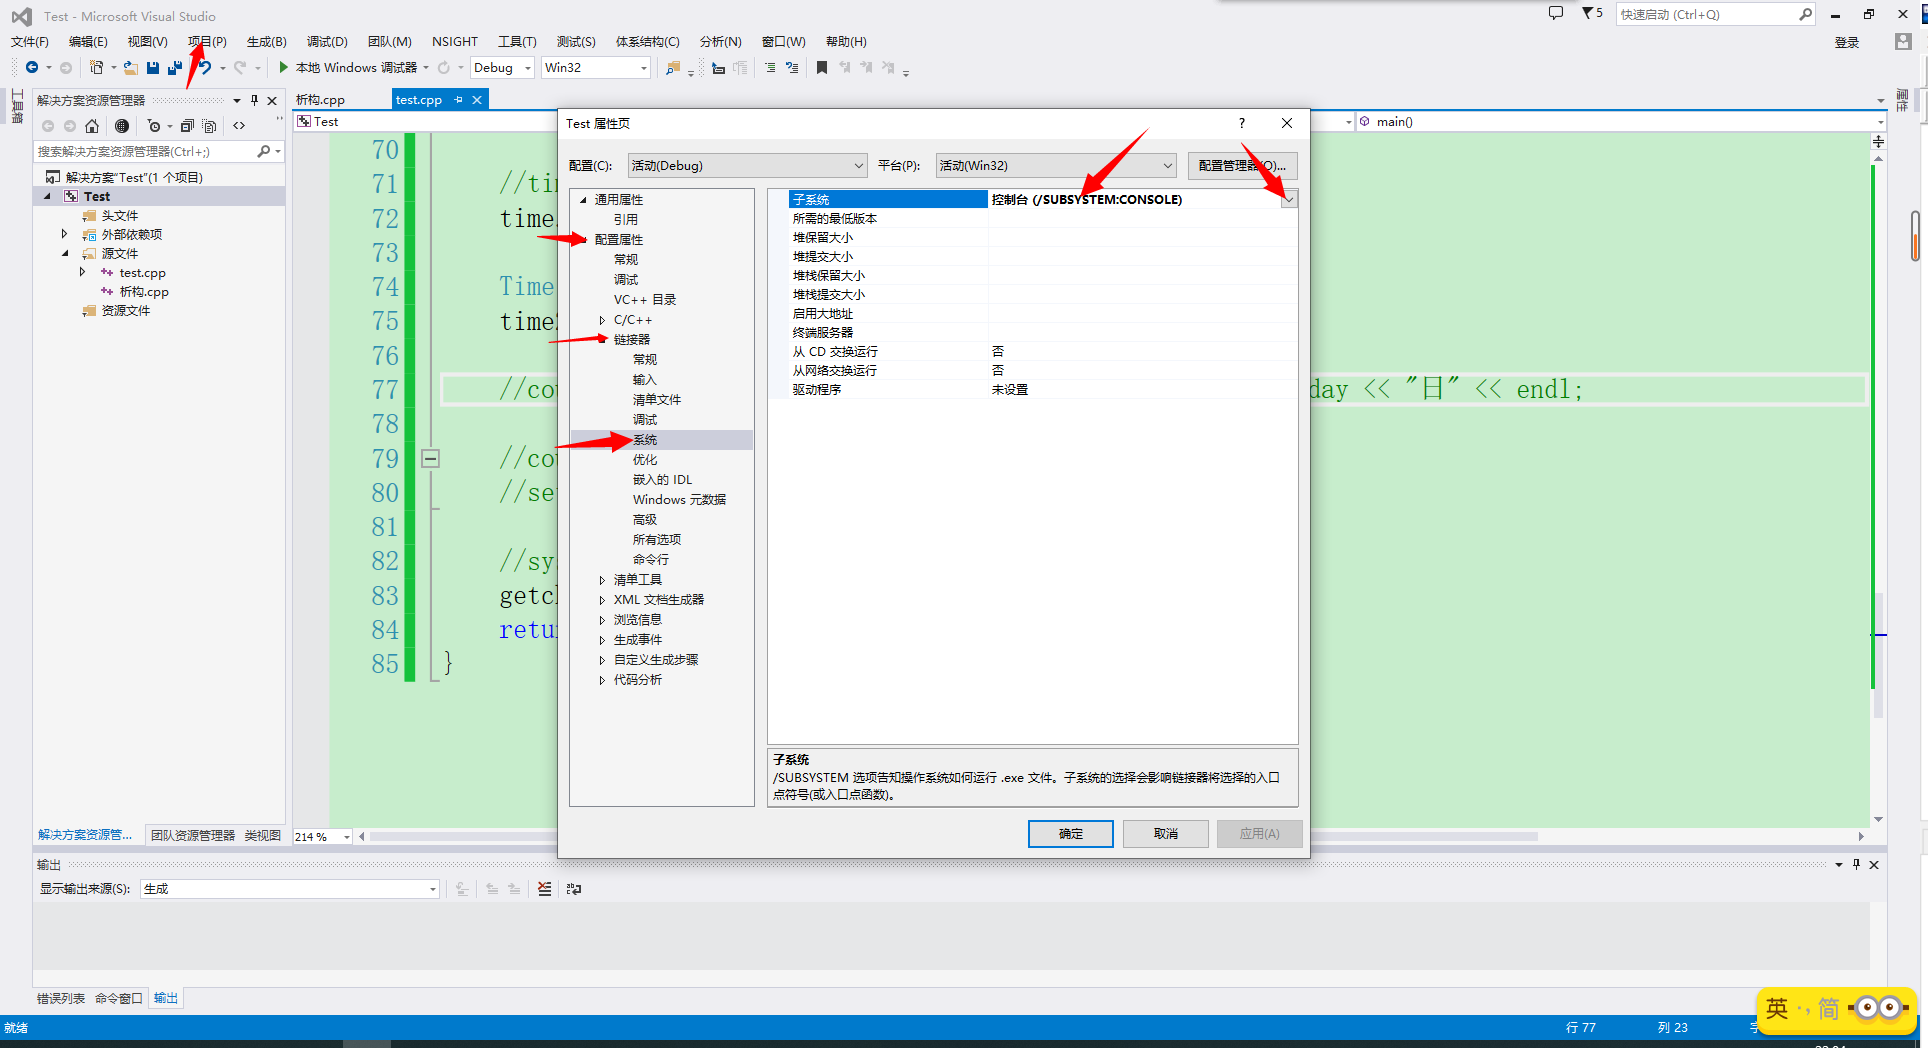The image size is (1928, 1048).
Task: Select test.cpp in Solution Explorer
Action: 143,273
